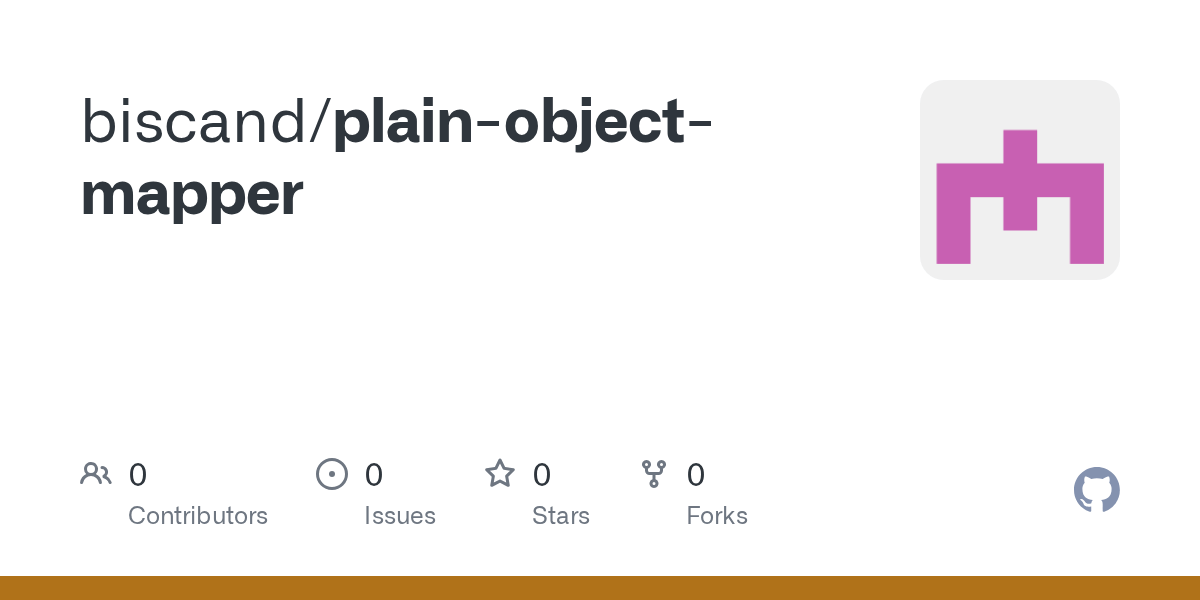This screenshot has width=1200, height=600.
Task: Click the slash between owner and repo name
Action: tap(322, 122)
